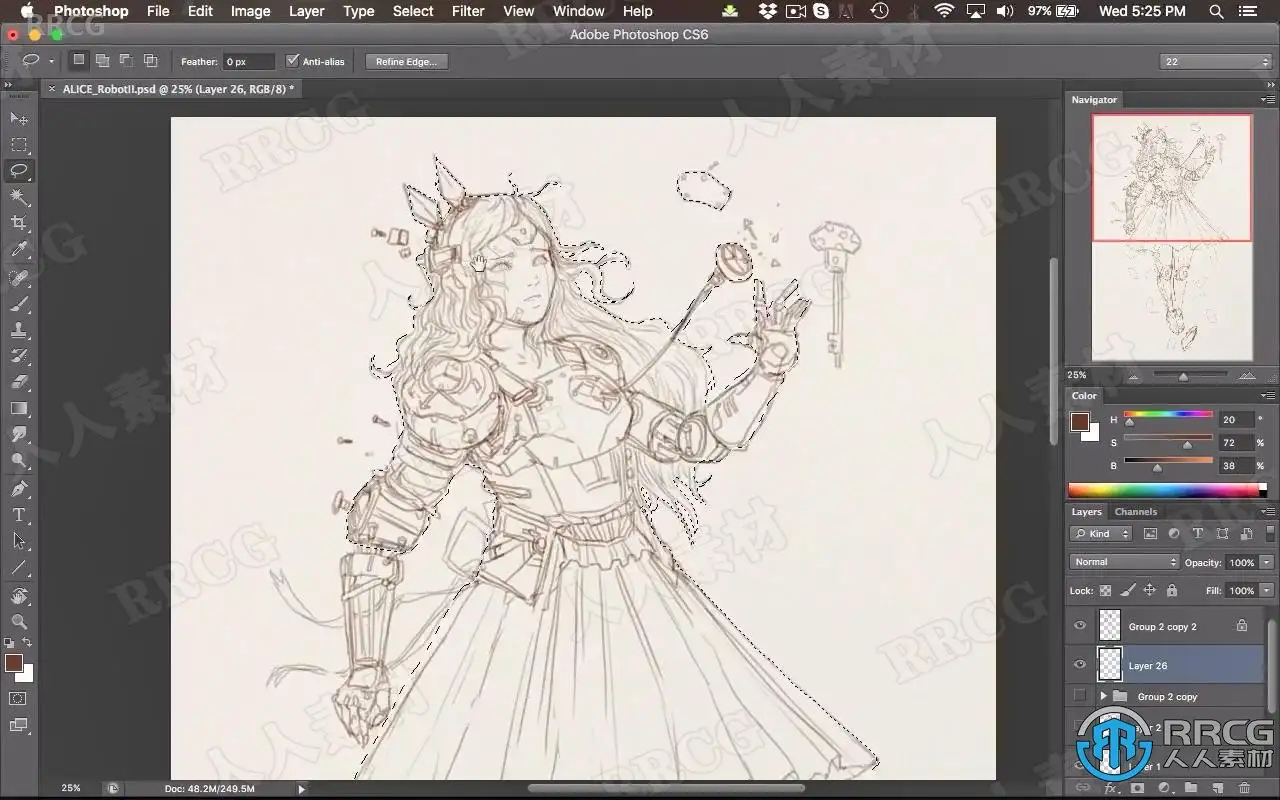Swap foreground and background colors
This screenshot has width=1280, height=800.
pos(27,643)
